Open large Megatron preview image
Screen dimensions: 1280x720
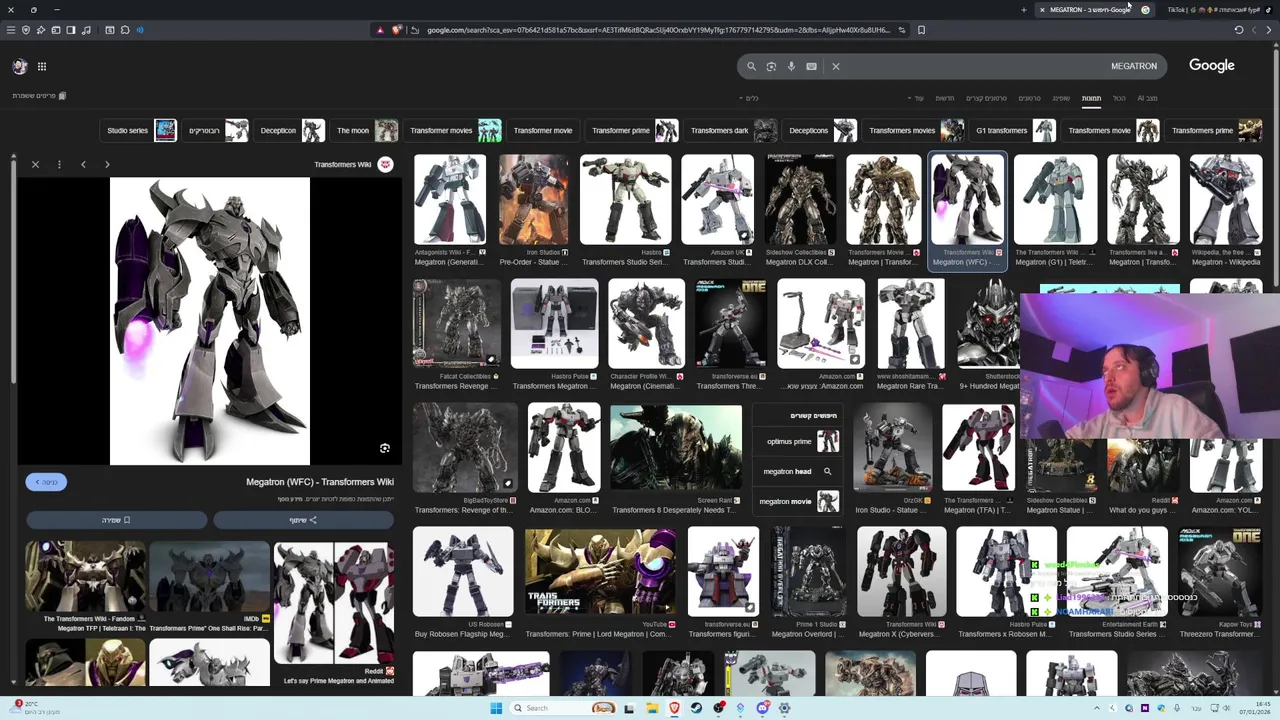[x=210, y=321]
